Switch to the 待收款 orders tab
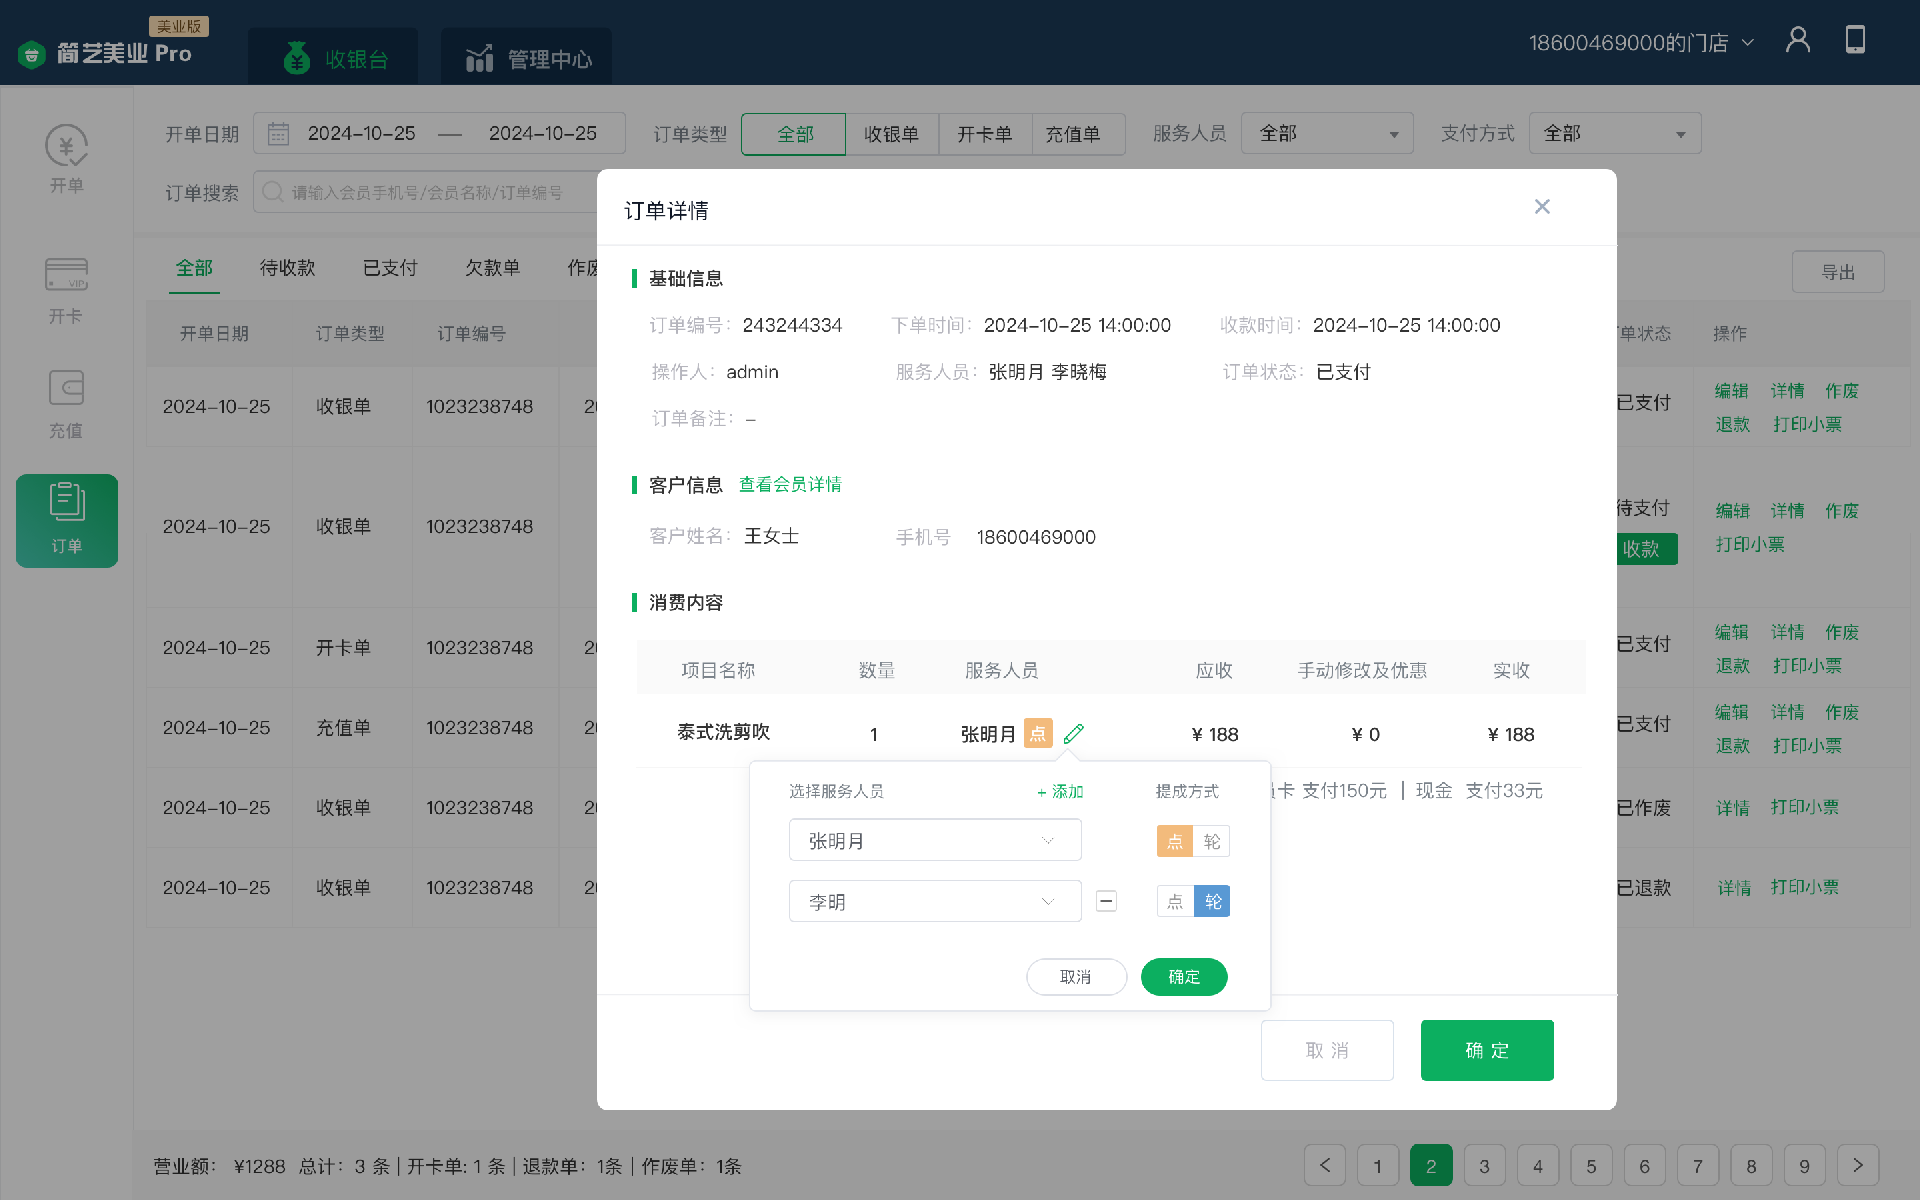This screenshot has width=1920, height=1200. pos(287,268)
